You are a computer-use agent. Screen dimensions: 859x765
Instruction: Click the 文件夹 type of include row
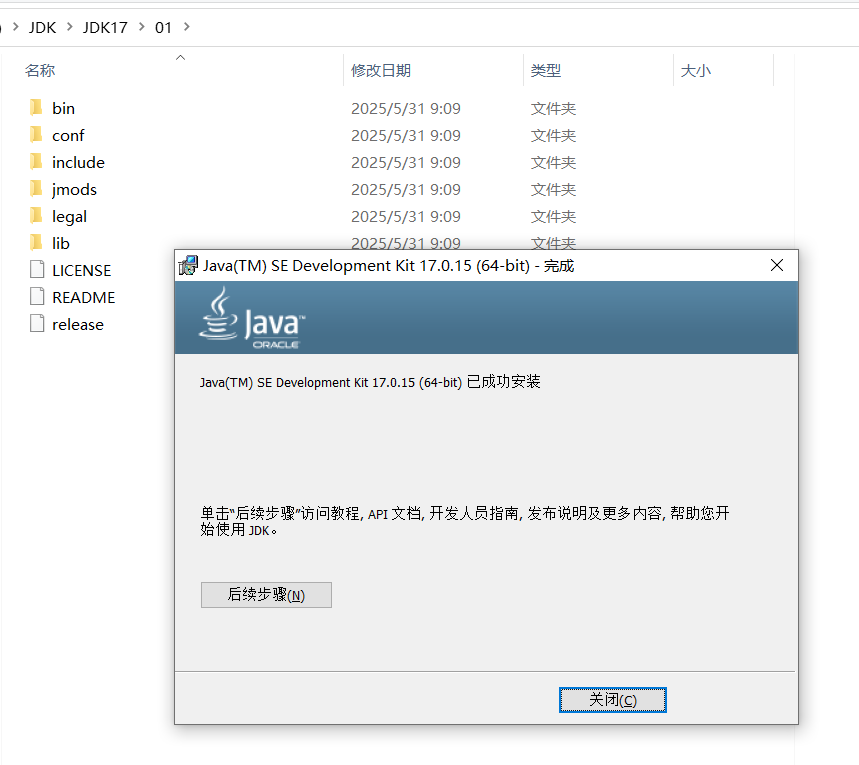pyautogui.click(x=553, y=162)
